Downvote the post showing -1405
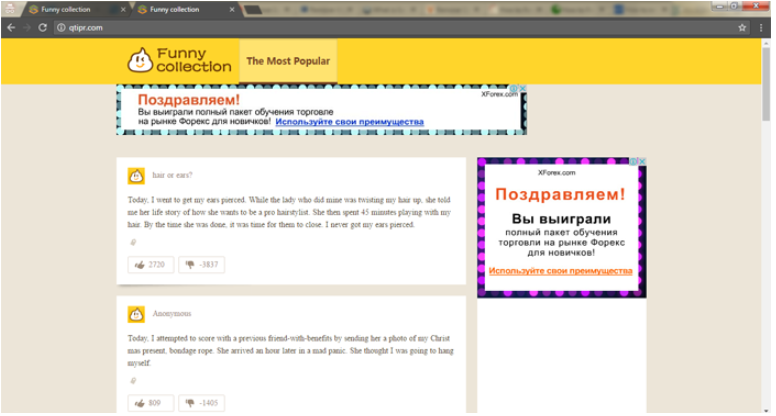Image resolution: width=776 pixels, height=416 pixels. pyautogui.click(x=201, y=403)
